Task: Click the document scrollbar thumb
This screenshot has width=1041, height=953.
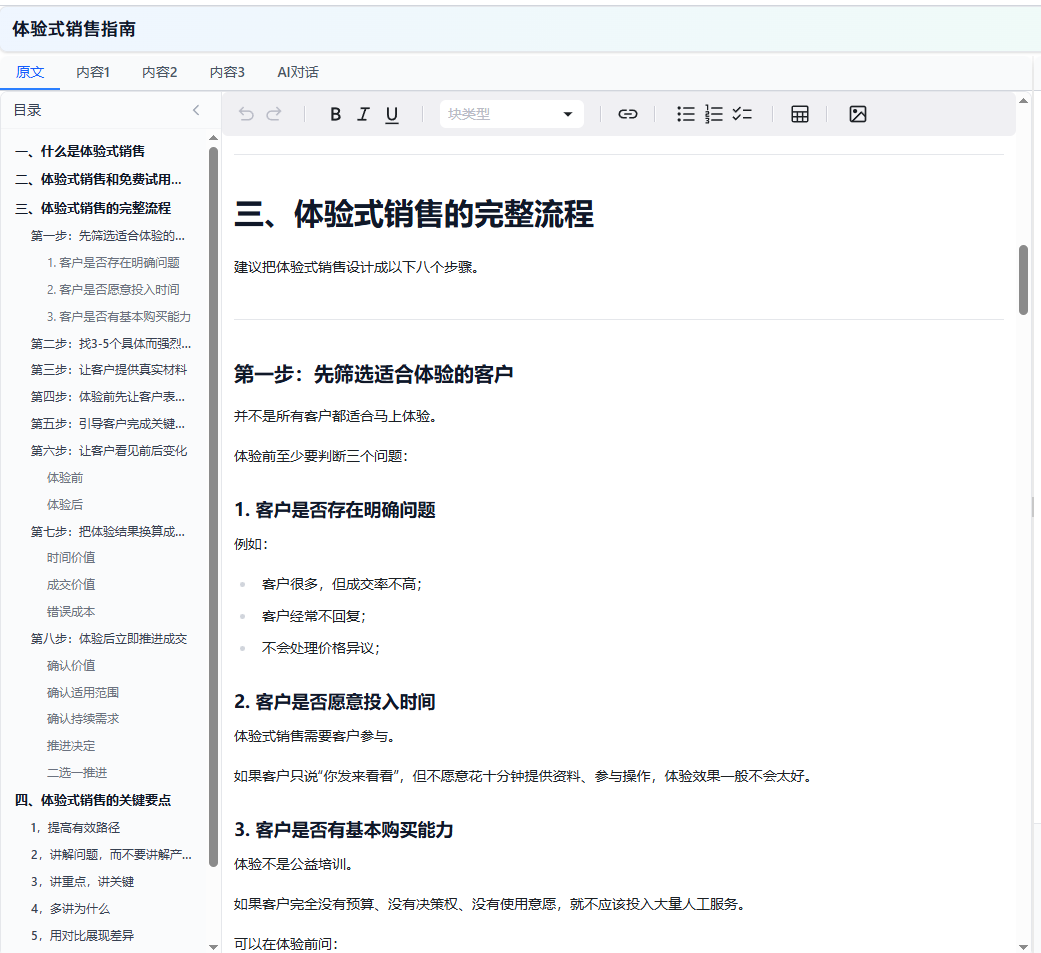Action: (x=1023, y=280)
